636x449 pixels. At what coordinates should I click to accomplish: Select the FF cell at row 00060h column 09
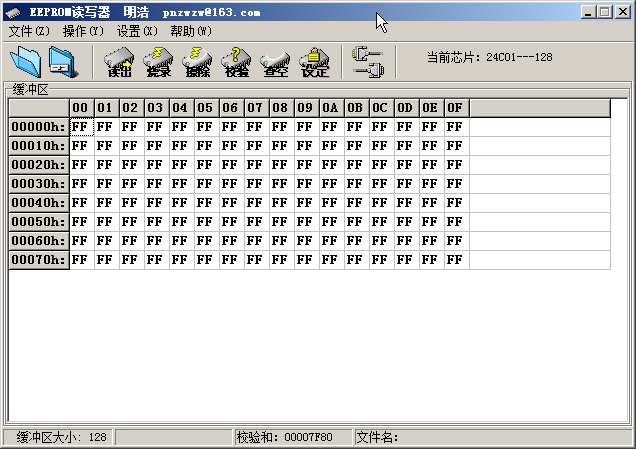(x=307, y=241)
